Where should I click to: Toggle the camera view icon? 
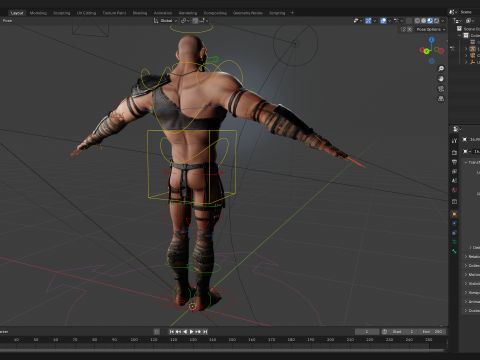tap(441, 89)
